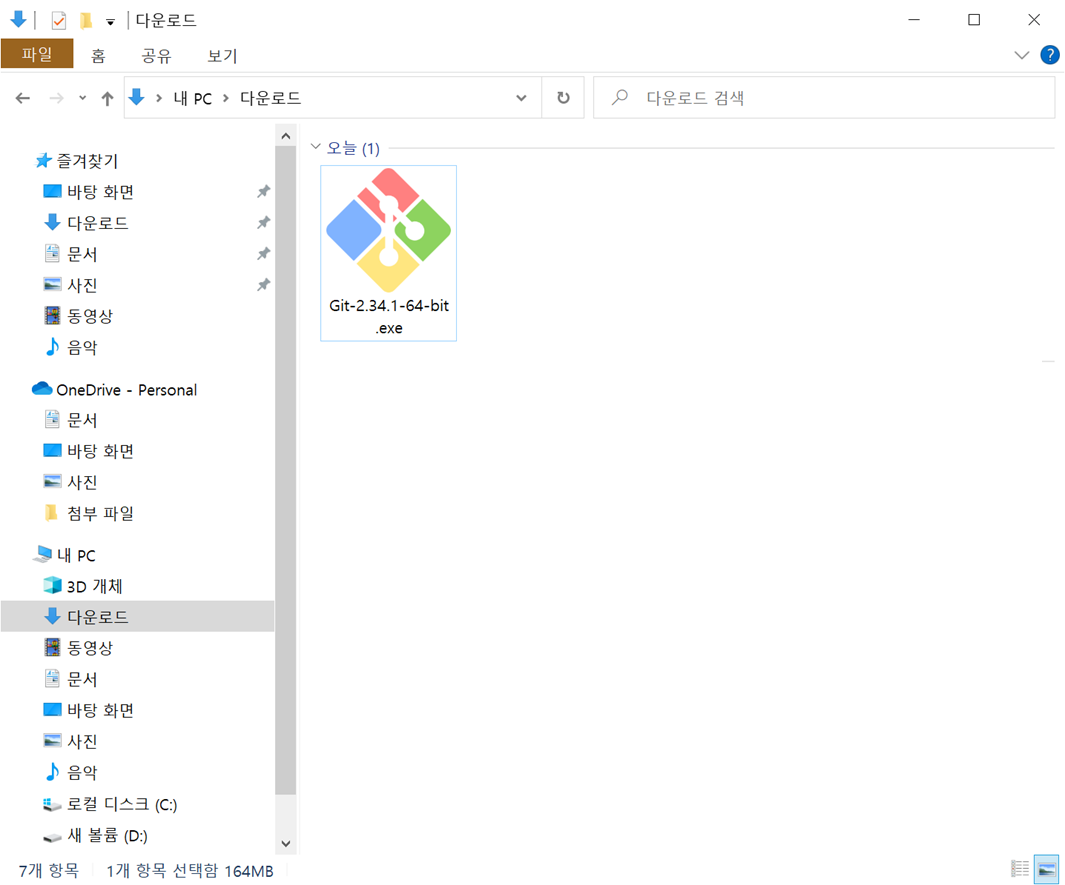Click the new folder icon in title bar
The image size is (1065, 885).
86,20
